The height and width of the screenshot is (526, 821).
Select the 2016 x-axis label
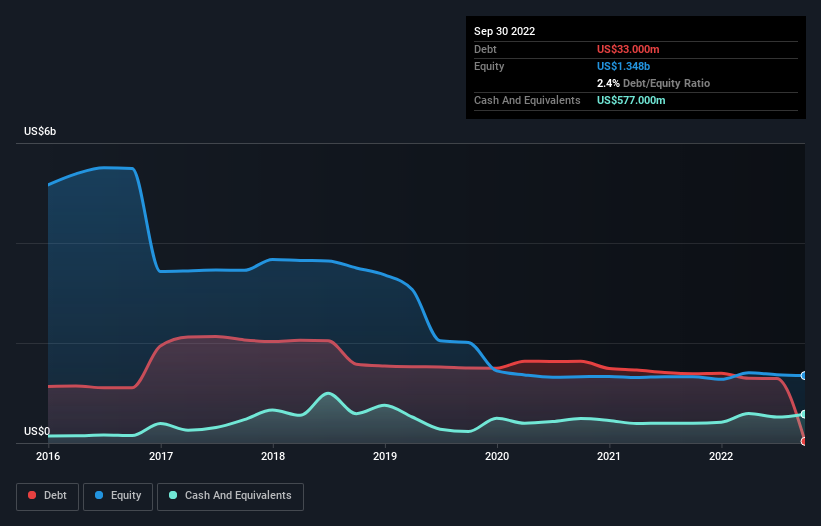click(x=48, y=456)
